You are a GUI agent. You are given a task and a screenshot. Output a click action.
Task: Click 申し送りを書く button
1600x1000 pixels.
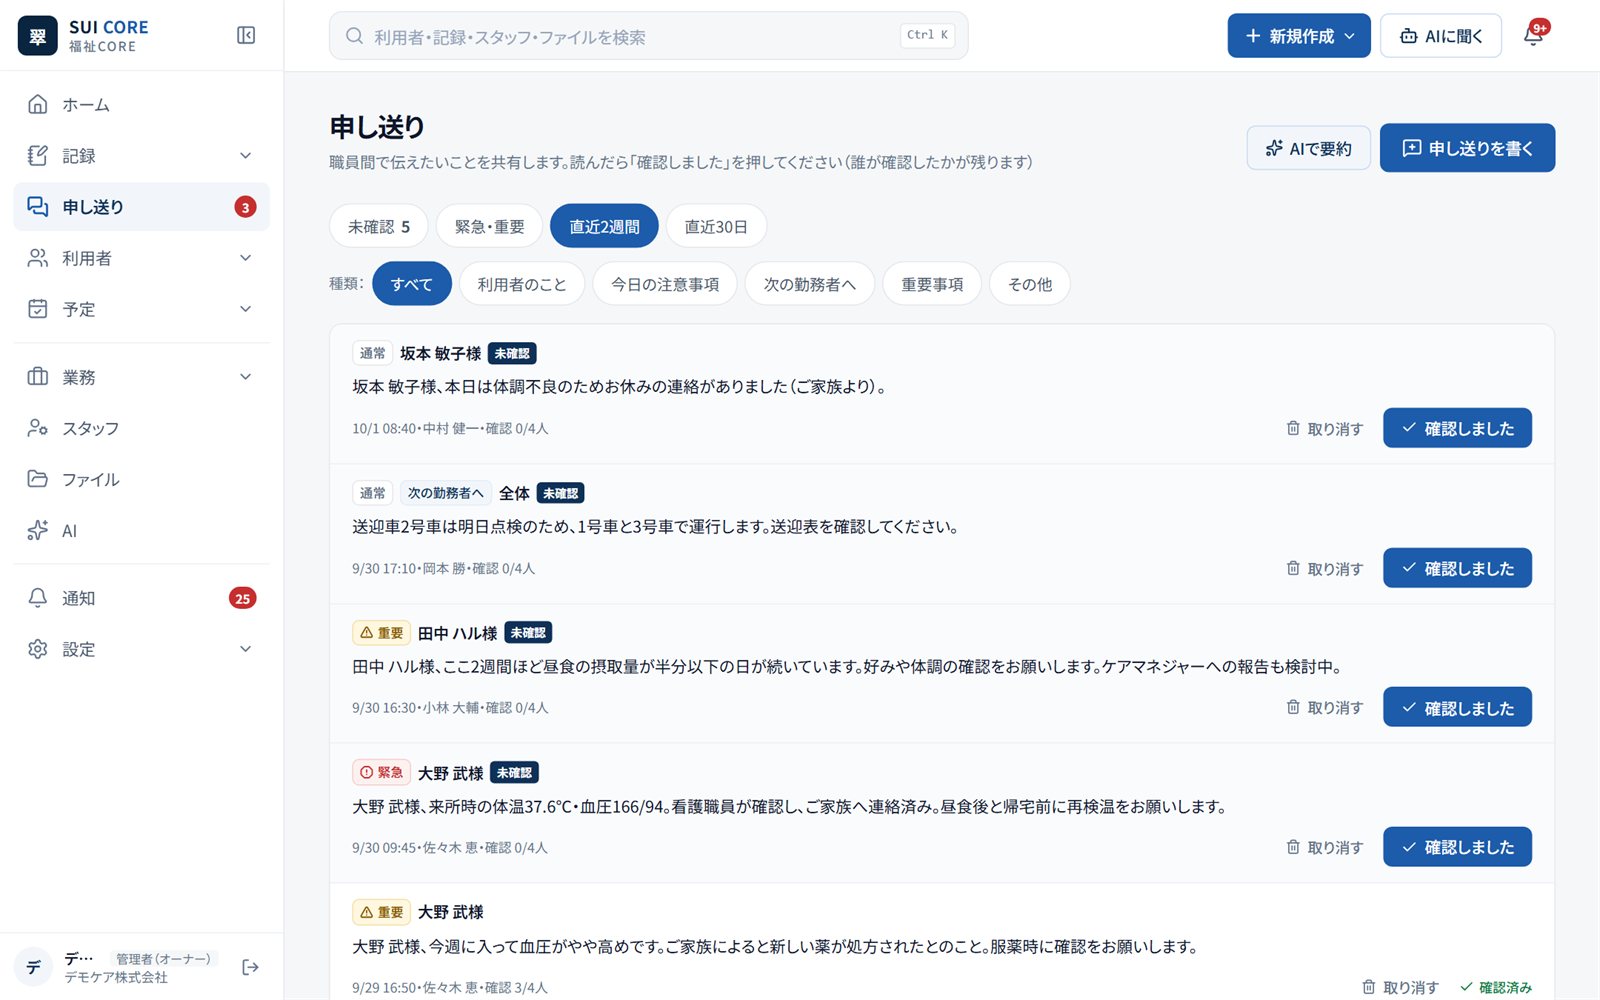[1468, 148]
